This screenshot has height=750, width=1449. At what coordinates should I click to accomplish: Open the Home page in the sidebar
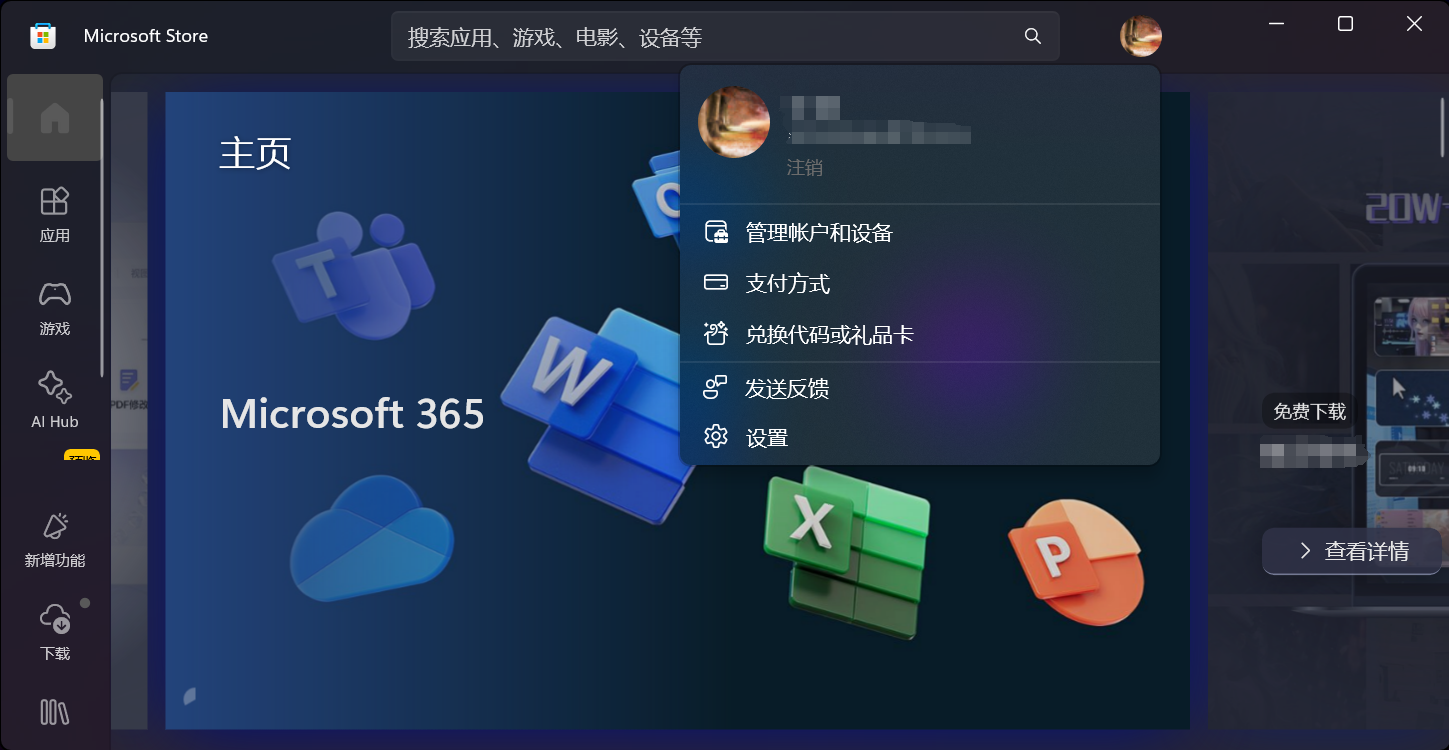pyautogui.click(x=54, y=118)
